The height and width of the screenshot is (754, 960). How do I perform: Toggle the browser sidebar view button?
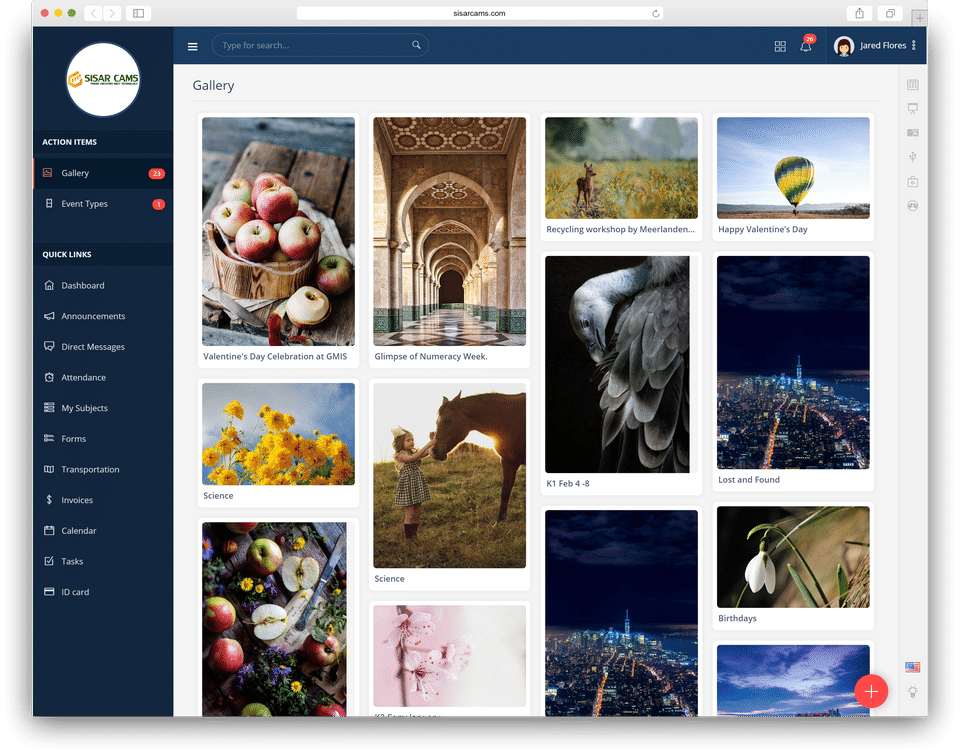pos(138,13)
